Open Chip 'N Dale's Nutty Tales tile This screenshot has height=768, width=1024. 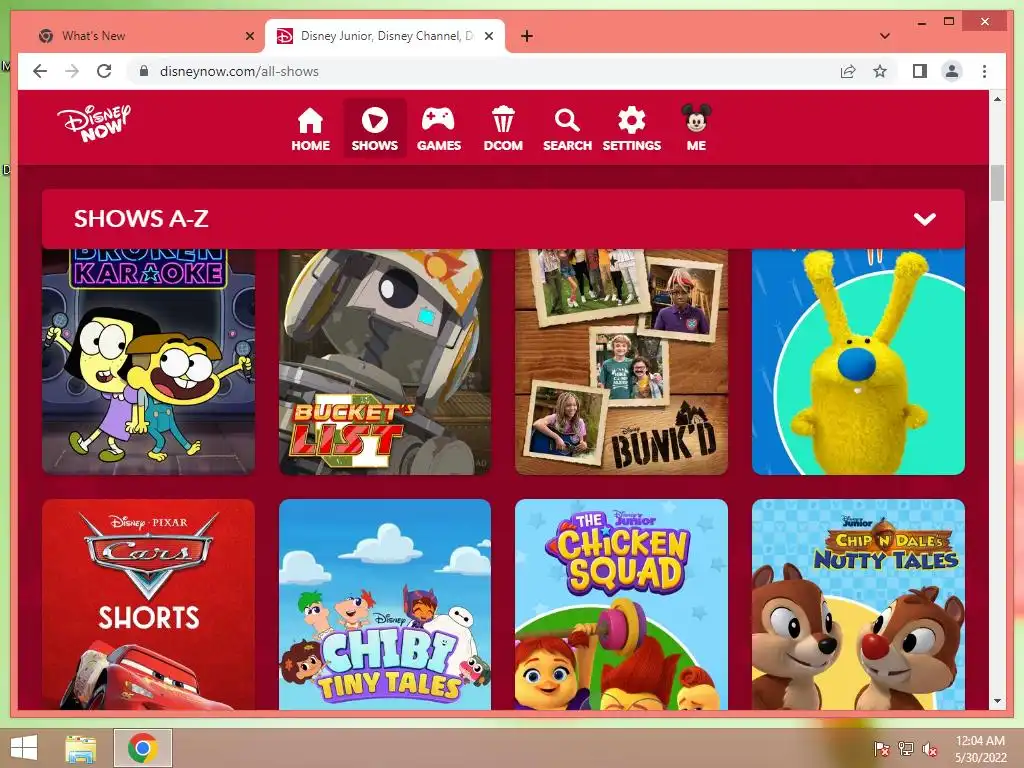click(858, 604)
